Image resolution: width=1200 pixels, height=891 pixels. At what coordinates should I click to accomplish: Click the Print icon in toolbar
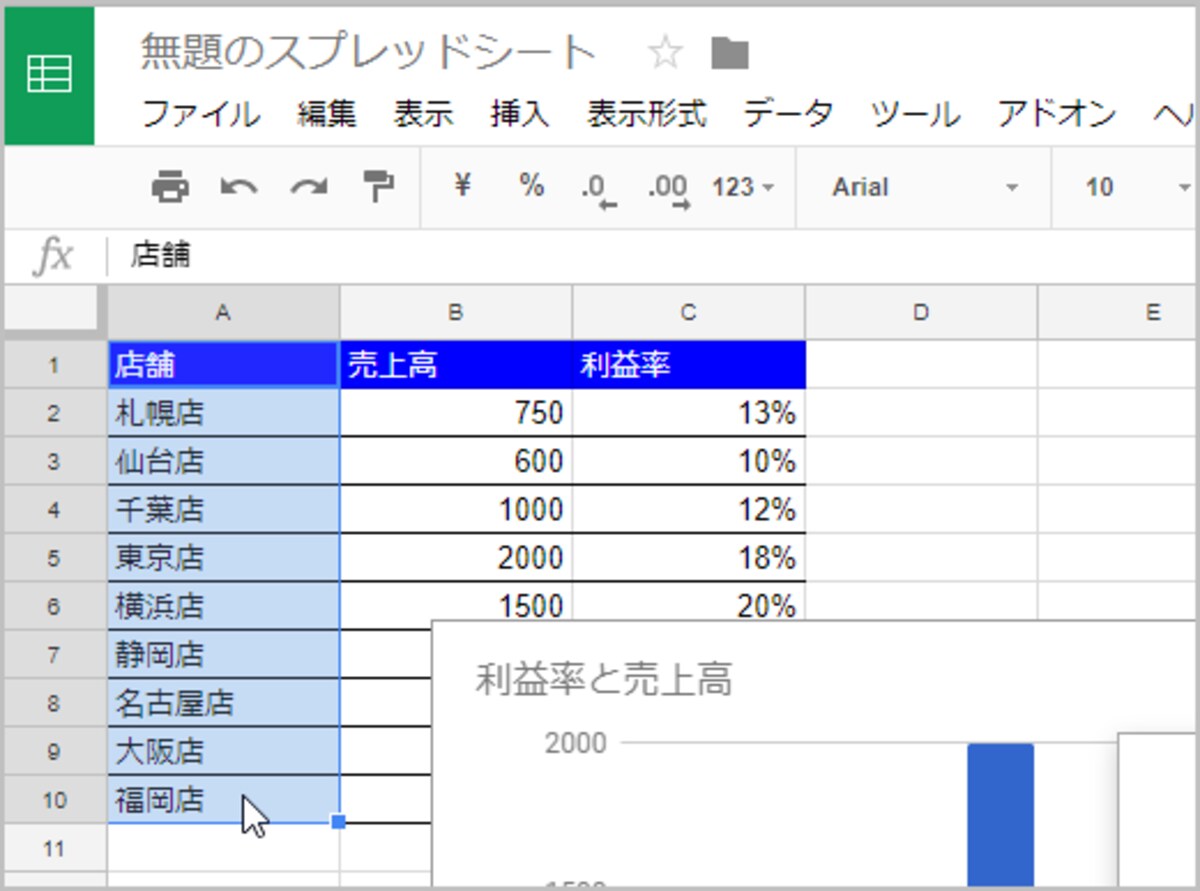coord(170,187)
